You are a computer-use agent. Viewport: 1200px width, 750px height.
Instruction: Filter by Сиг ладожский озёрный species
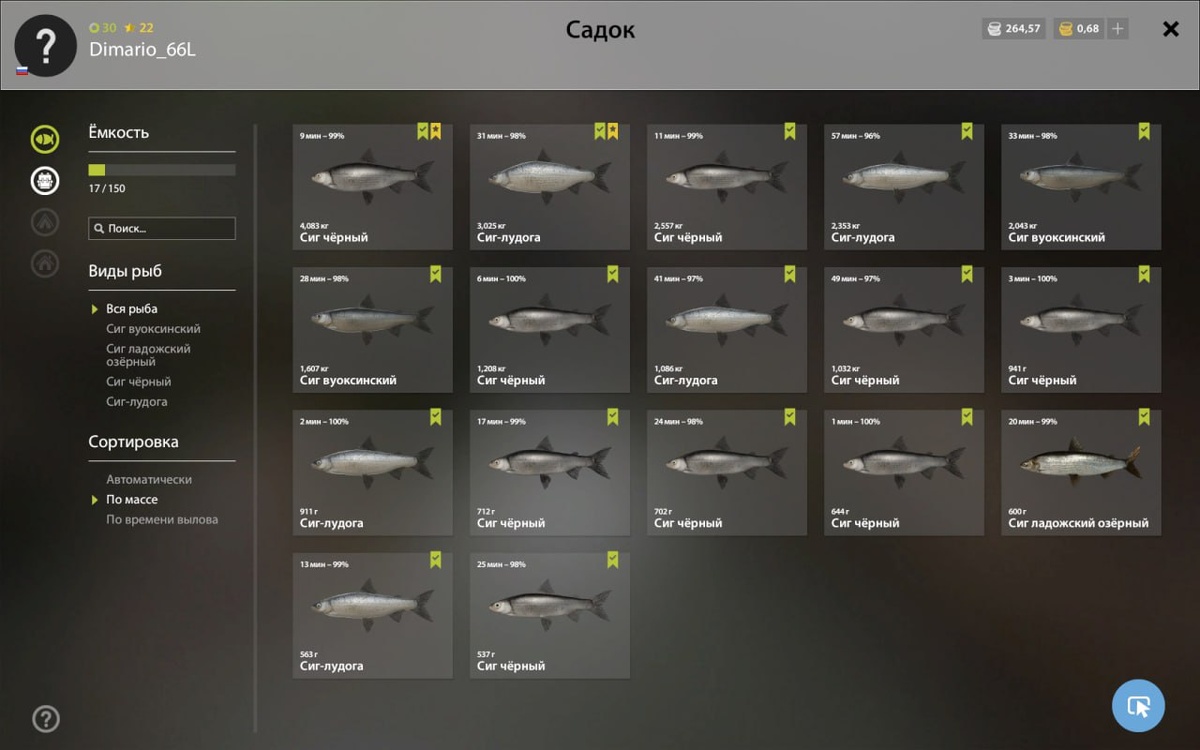148,355
